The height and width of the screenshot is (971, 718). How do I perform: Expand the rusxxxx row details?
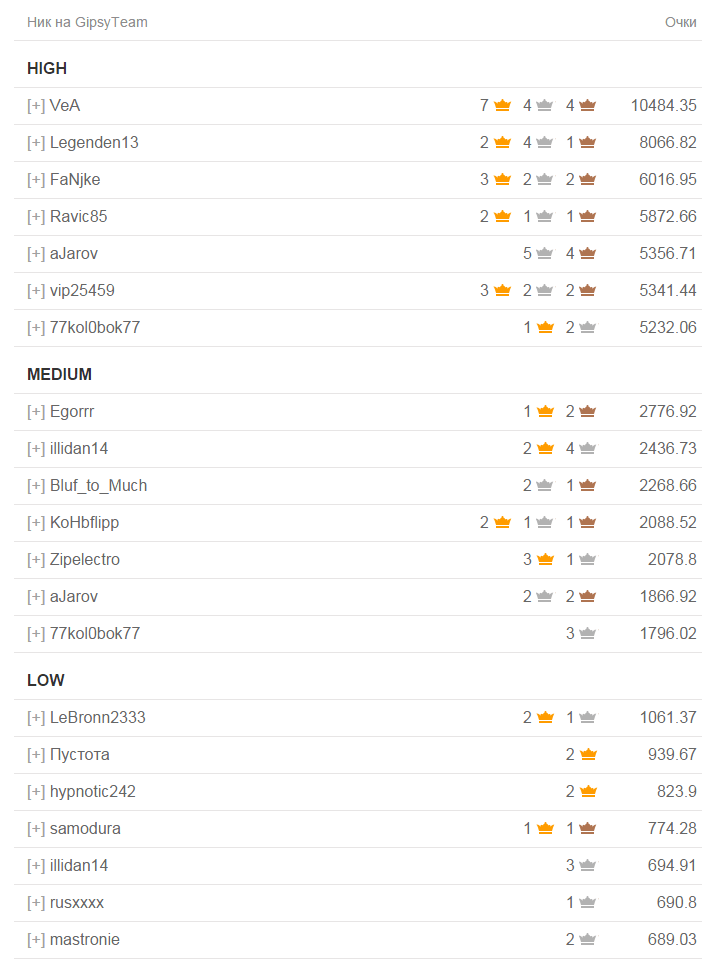[36, 903]
